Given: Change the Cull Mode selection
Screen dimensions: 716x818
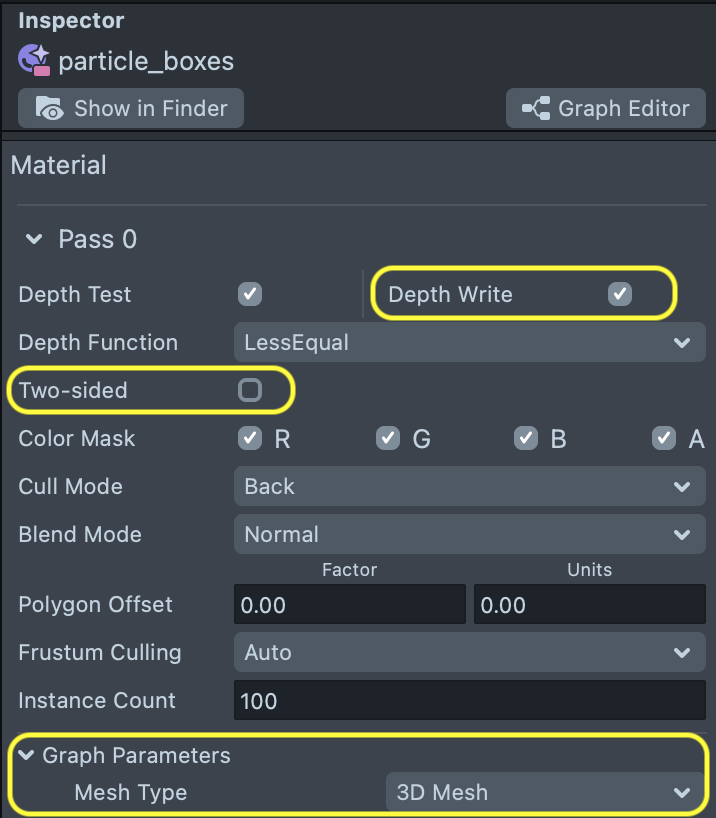Looking at the screenshot, I should pyautogui.click(x=468, y=486).
